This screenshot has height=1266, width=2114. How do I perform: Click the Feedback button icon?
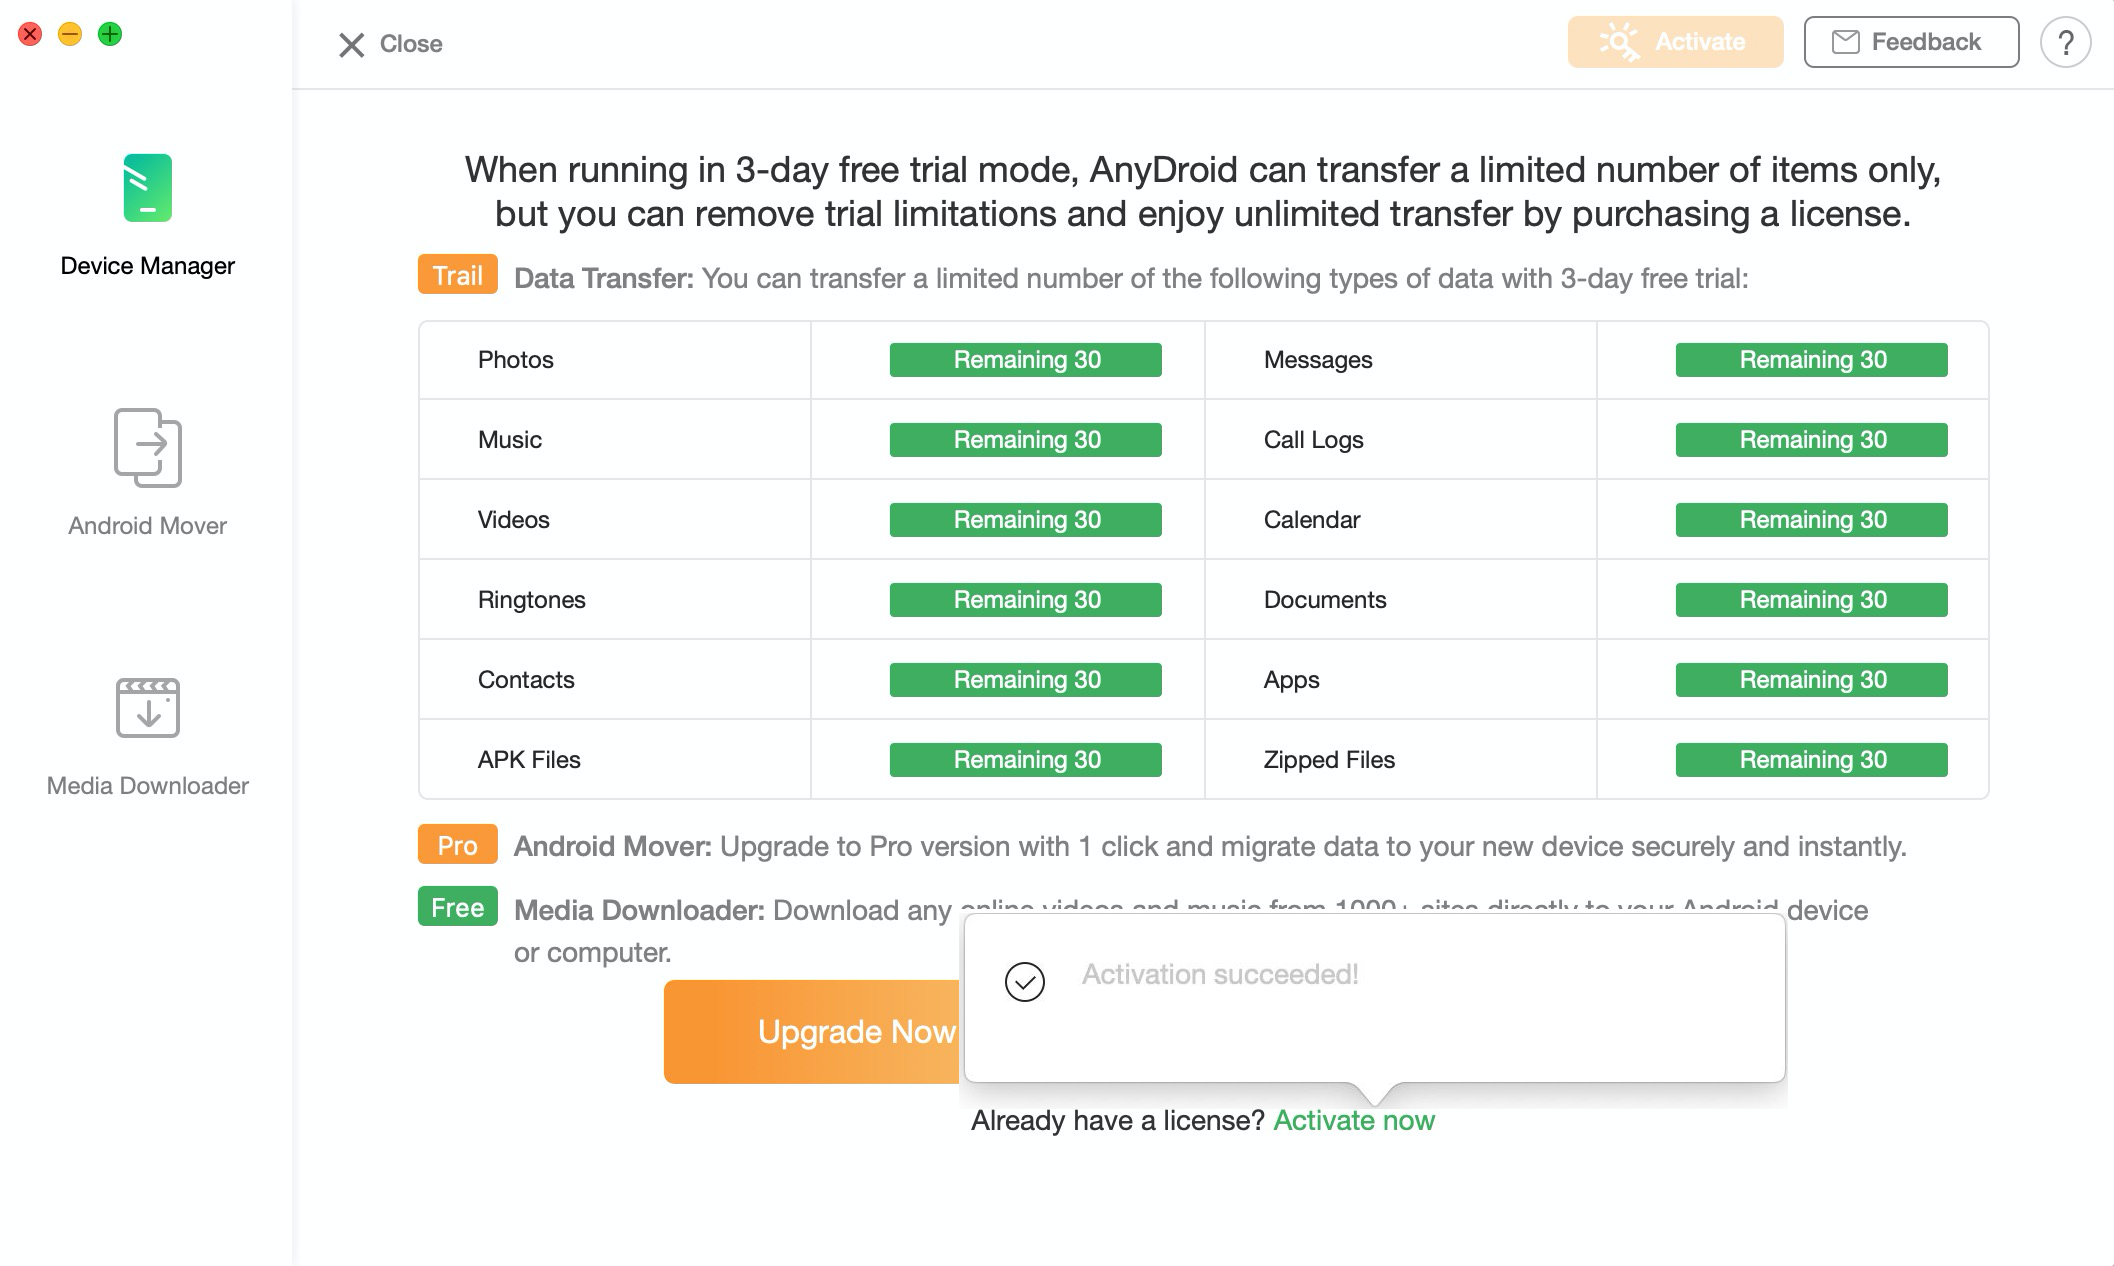(1841, 42)
